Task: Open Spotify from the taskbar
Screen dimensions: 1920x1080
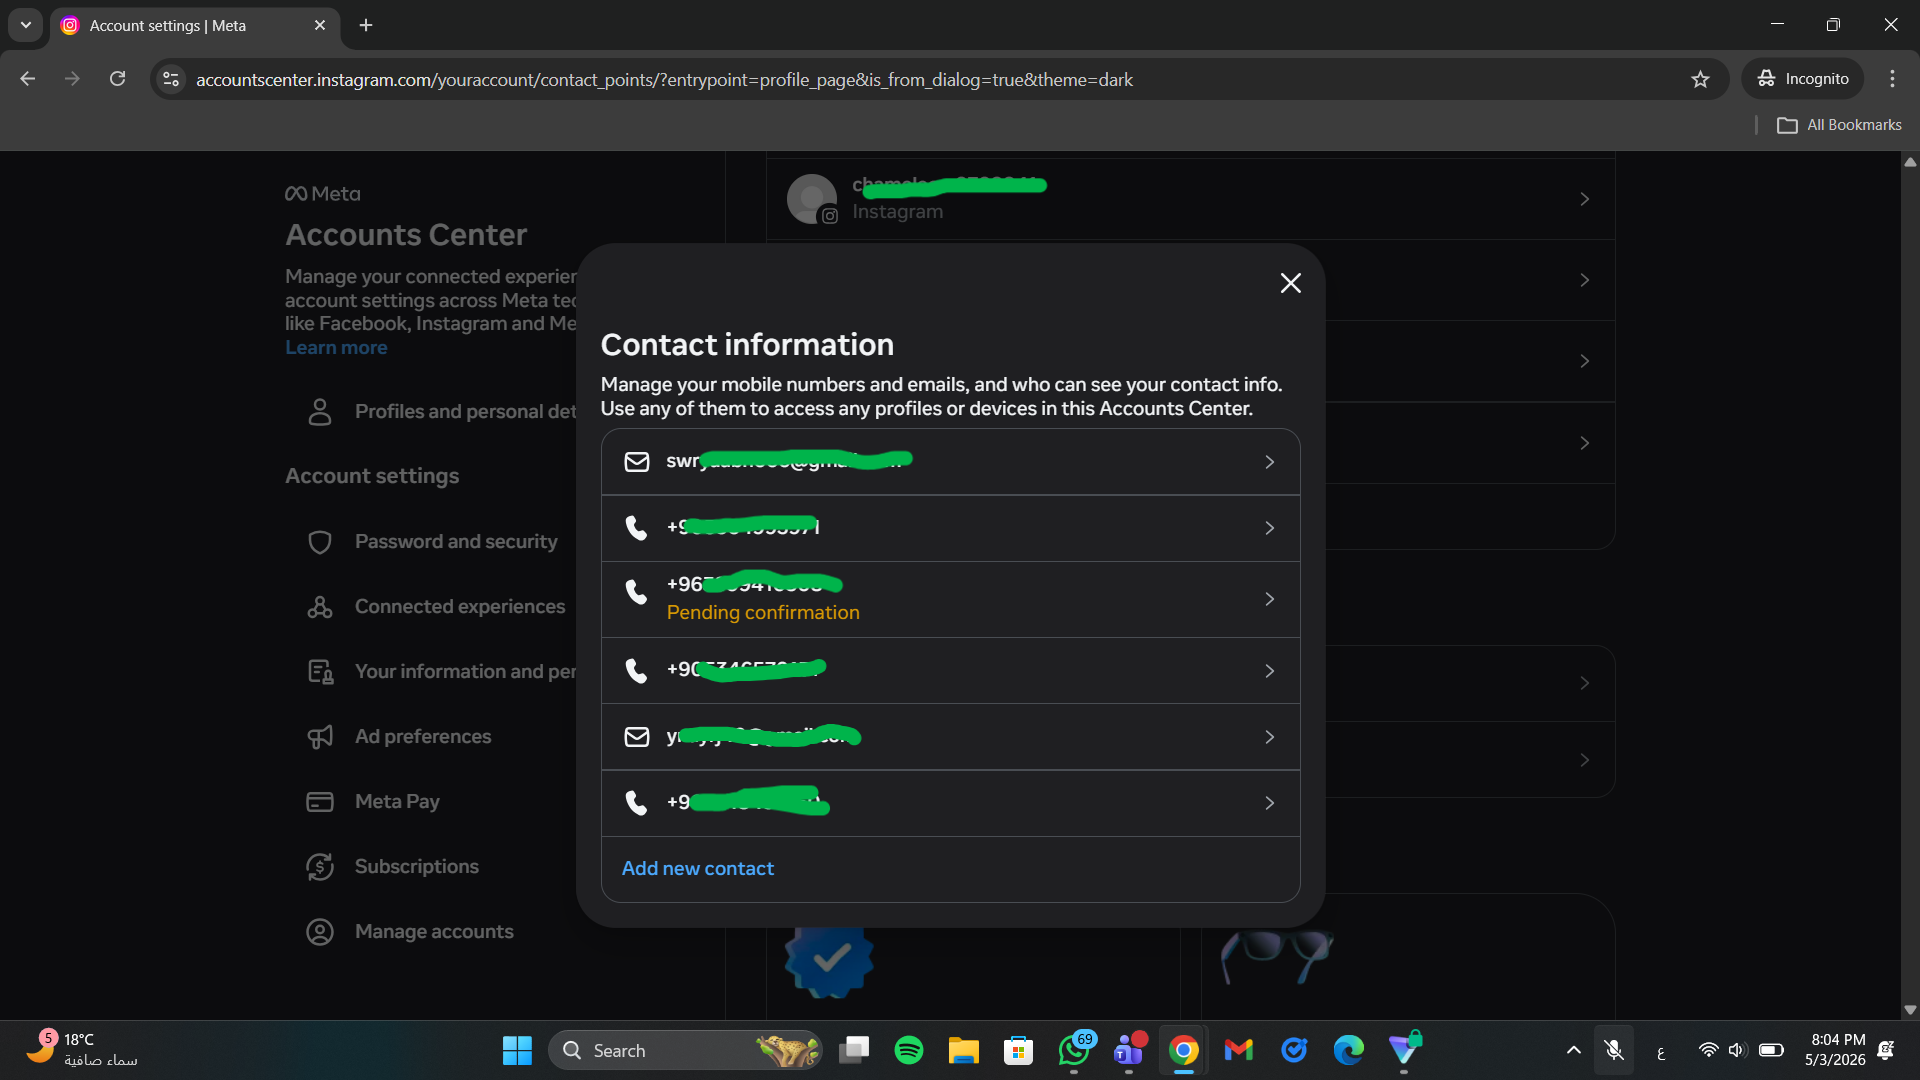Action: 909,1050
